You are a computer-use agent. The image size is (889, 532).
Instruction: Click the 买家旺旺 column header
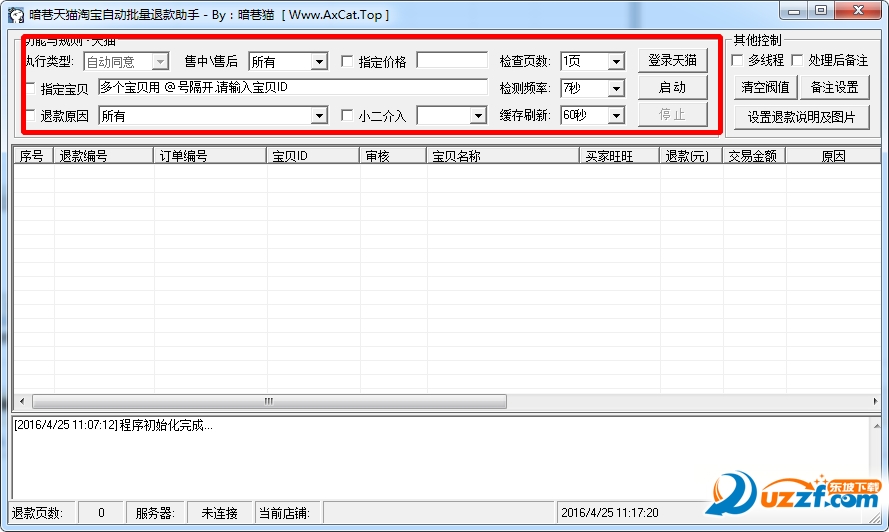coord(619,156)
